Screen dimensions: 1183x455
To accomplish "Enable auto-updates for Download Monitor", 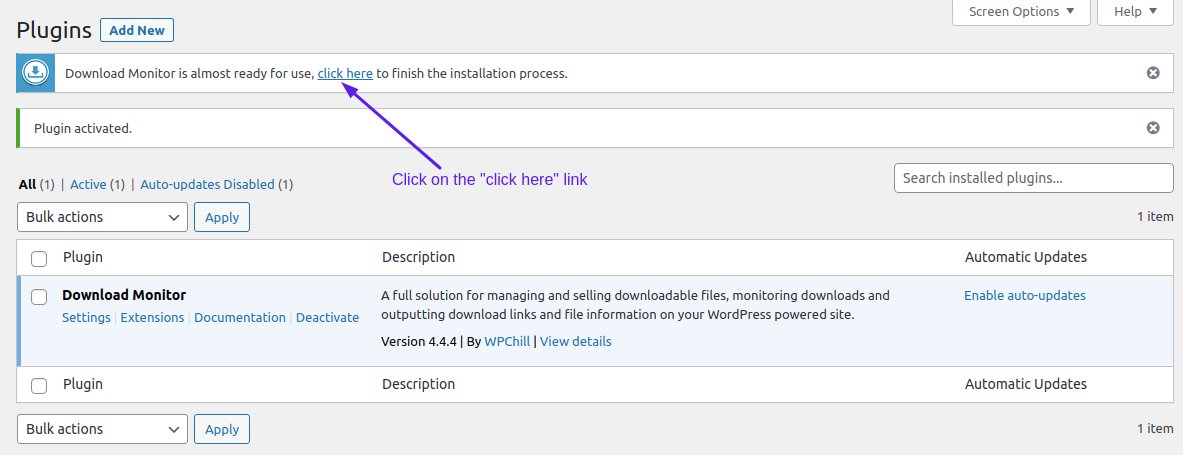I will (x=1025, y=296).
